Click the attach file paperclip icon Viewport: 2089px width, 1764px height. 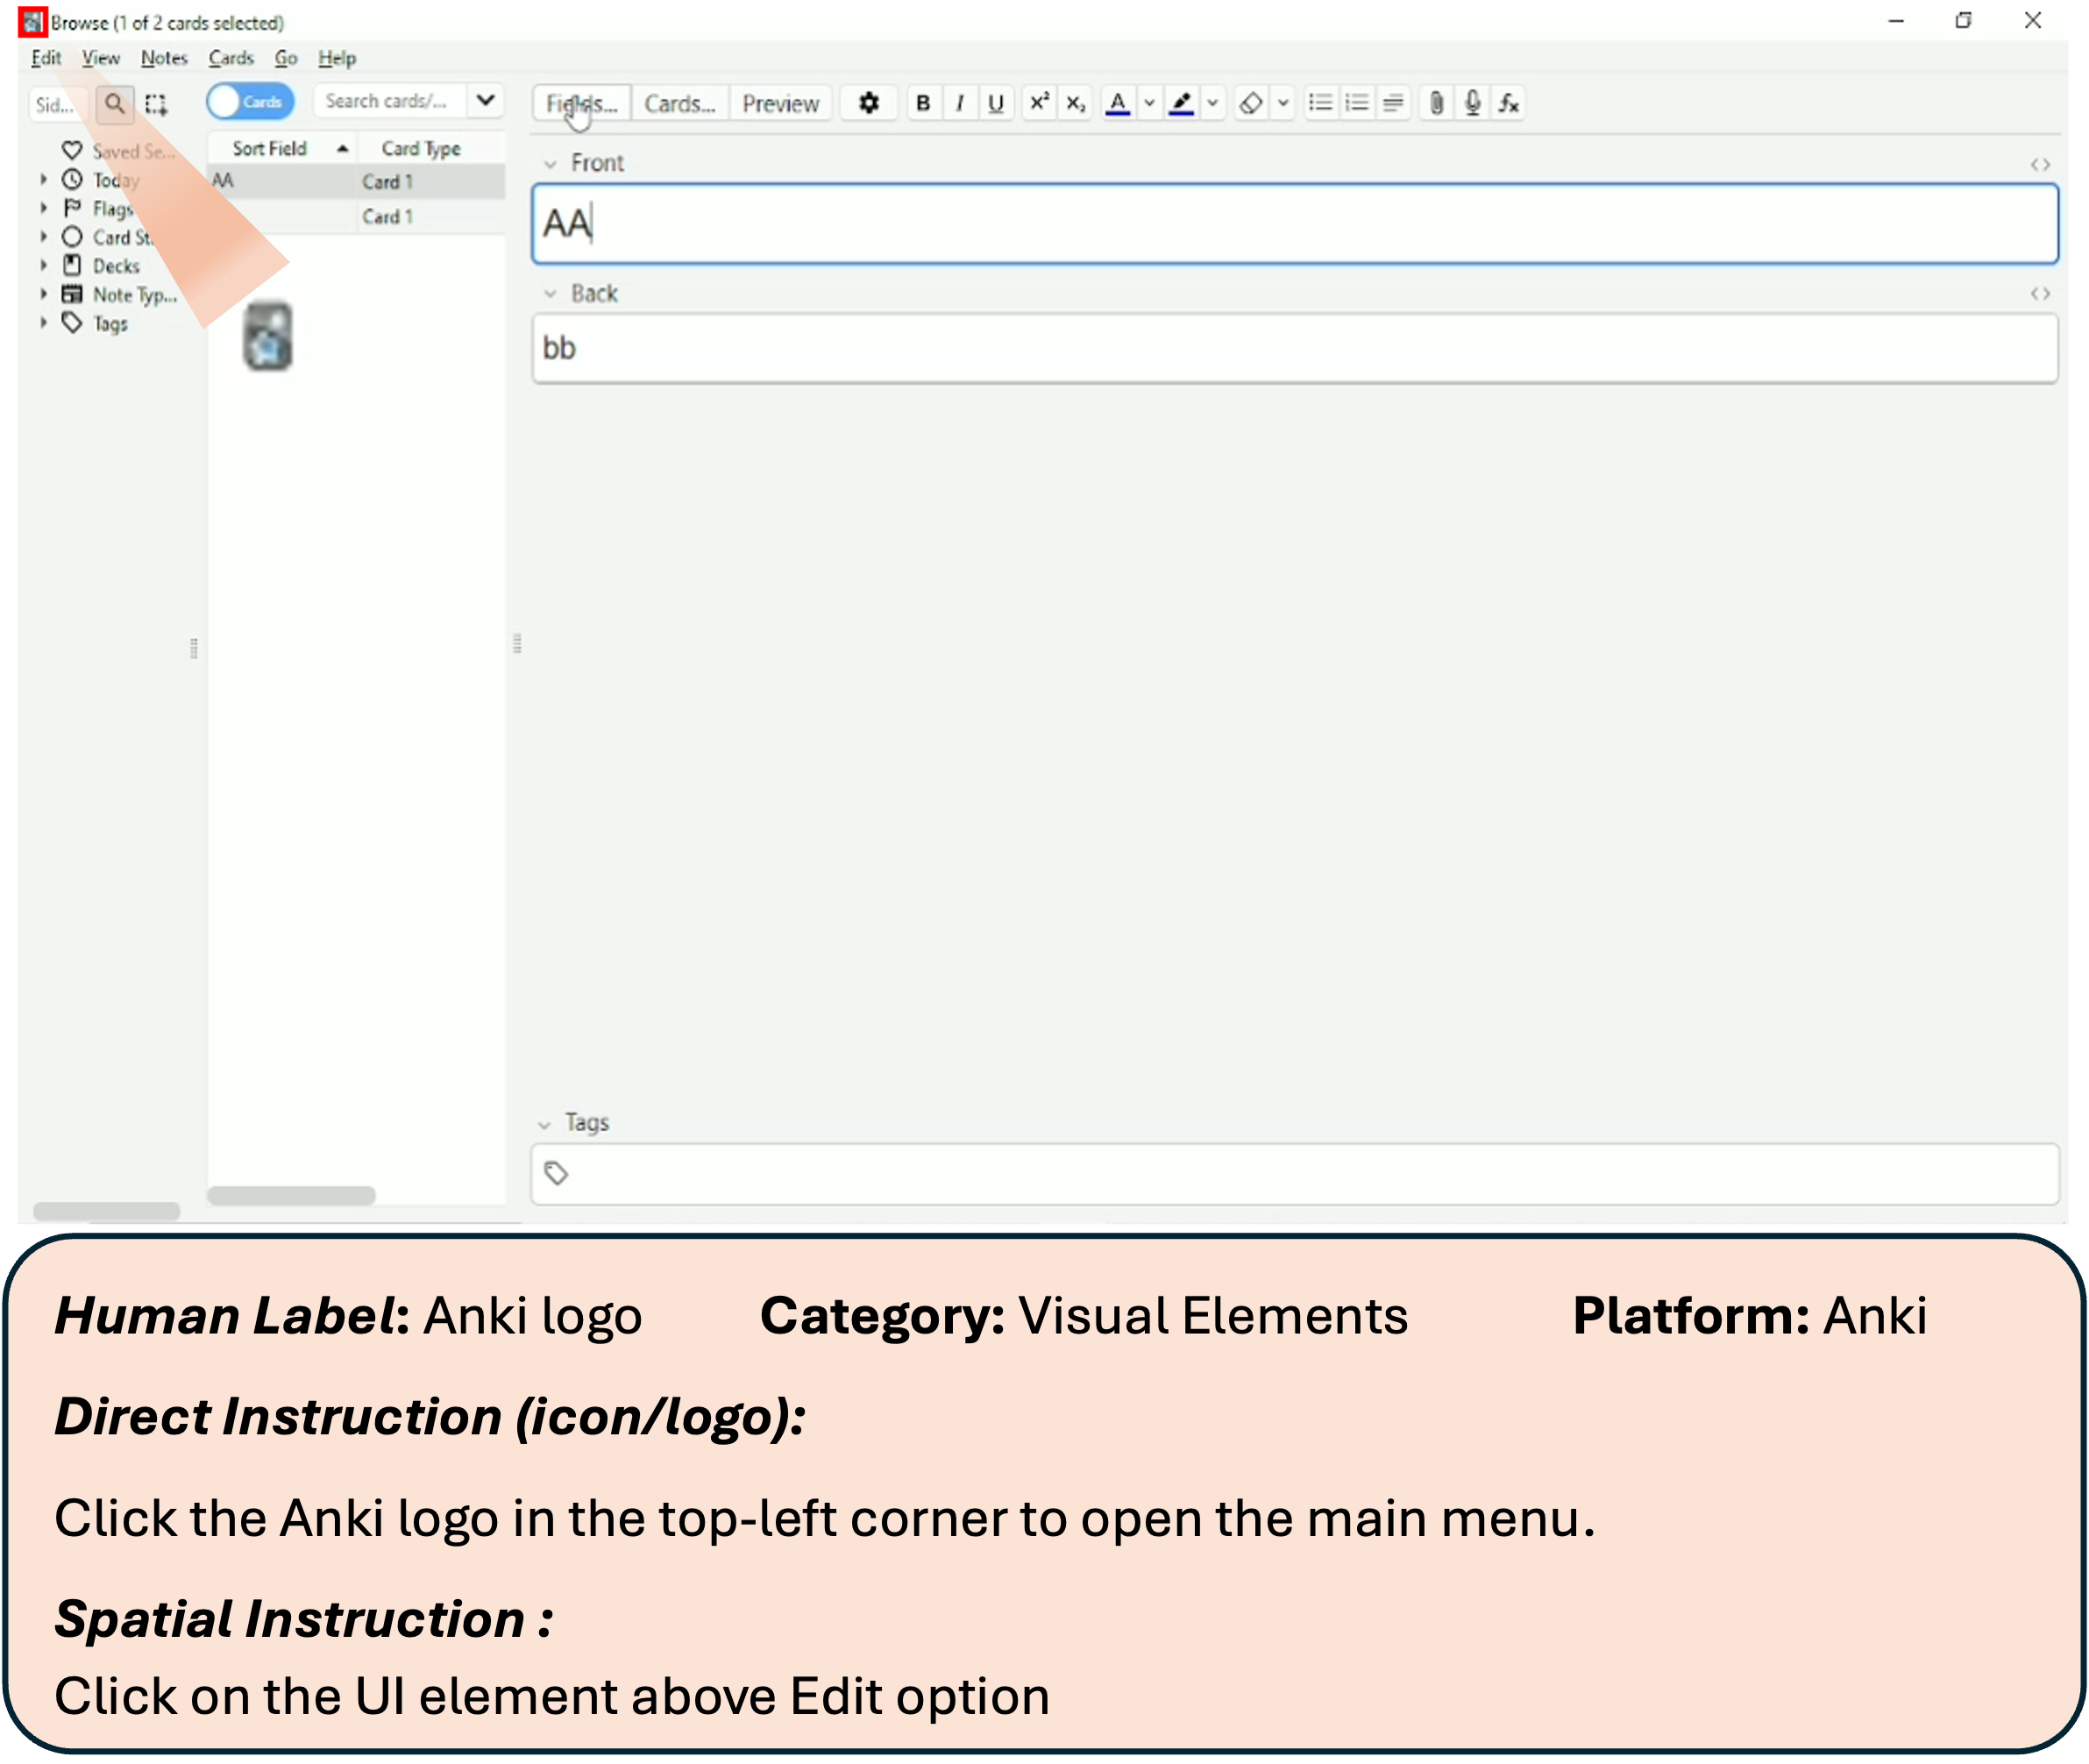click(1436, 103)
